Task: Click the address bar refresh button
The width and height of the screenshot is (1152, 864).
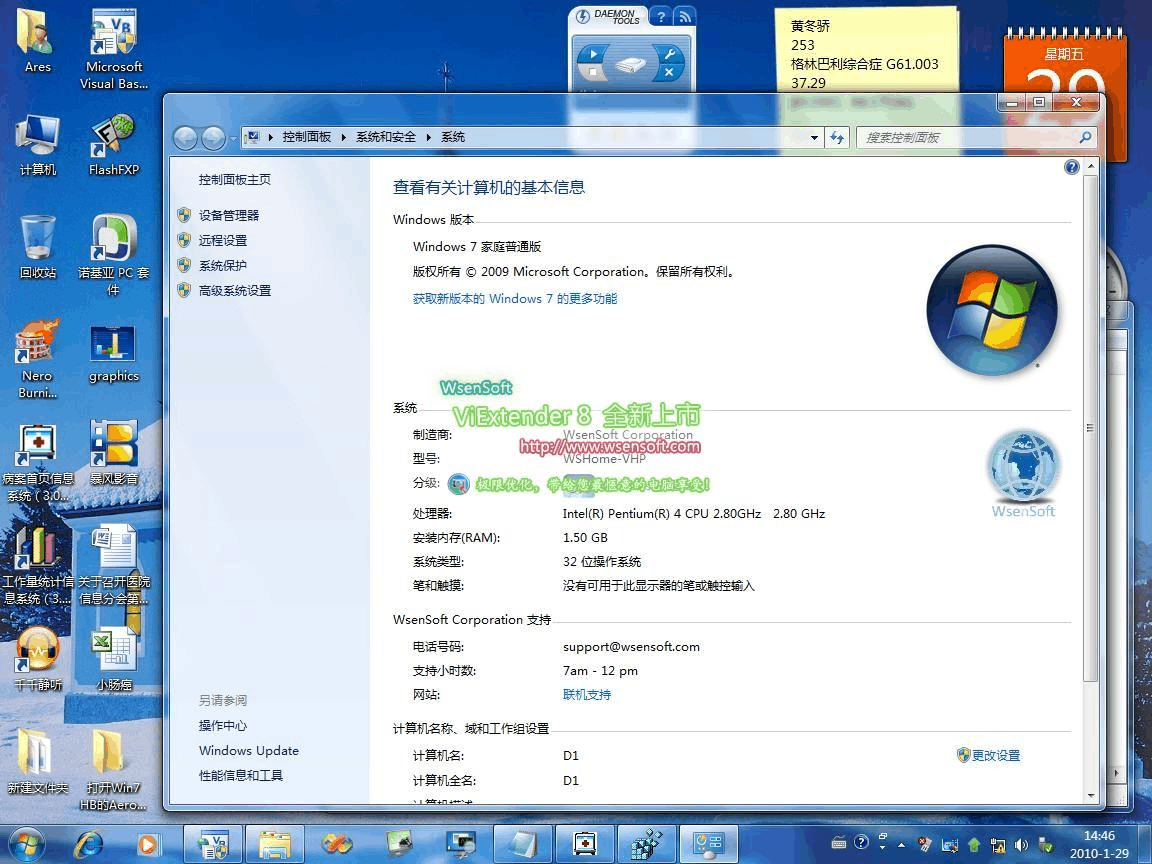Action: (x=837, y=137)
